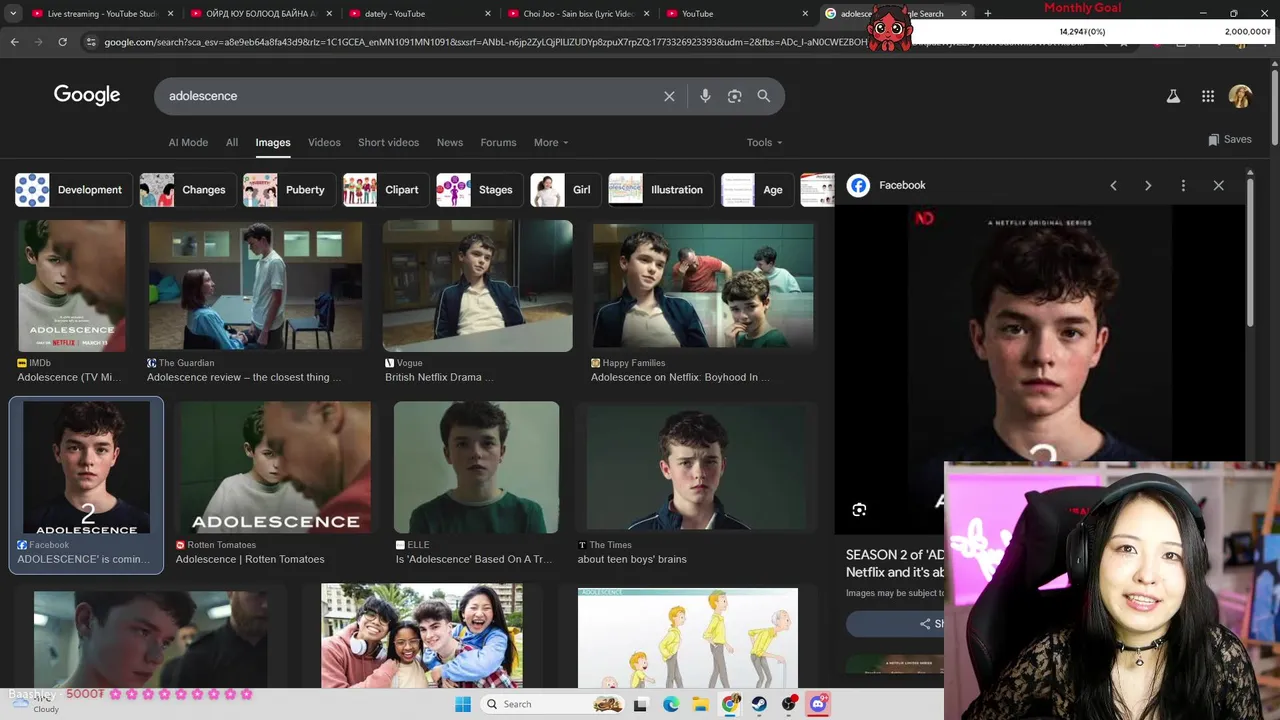Expand the More dropdown

tap(551, 142)
